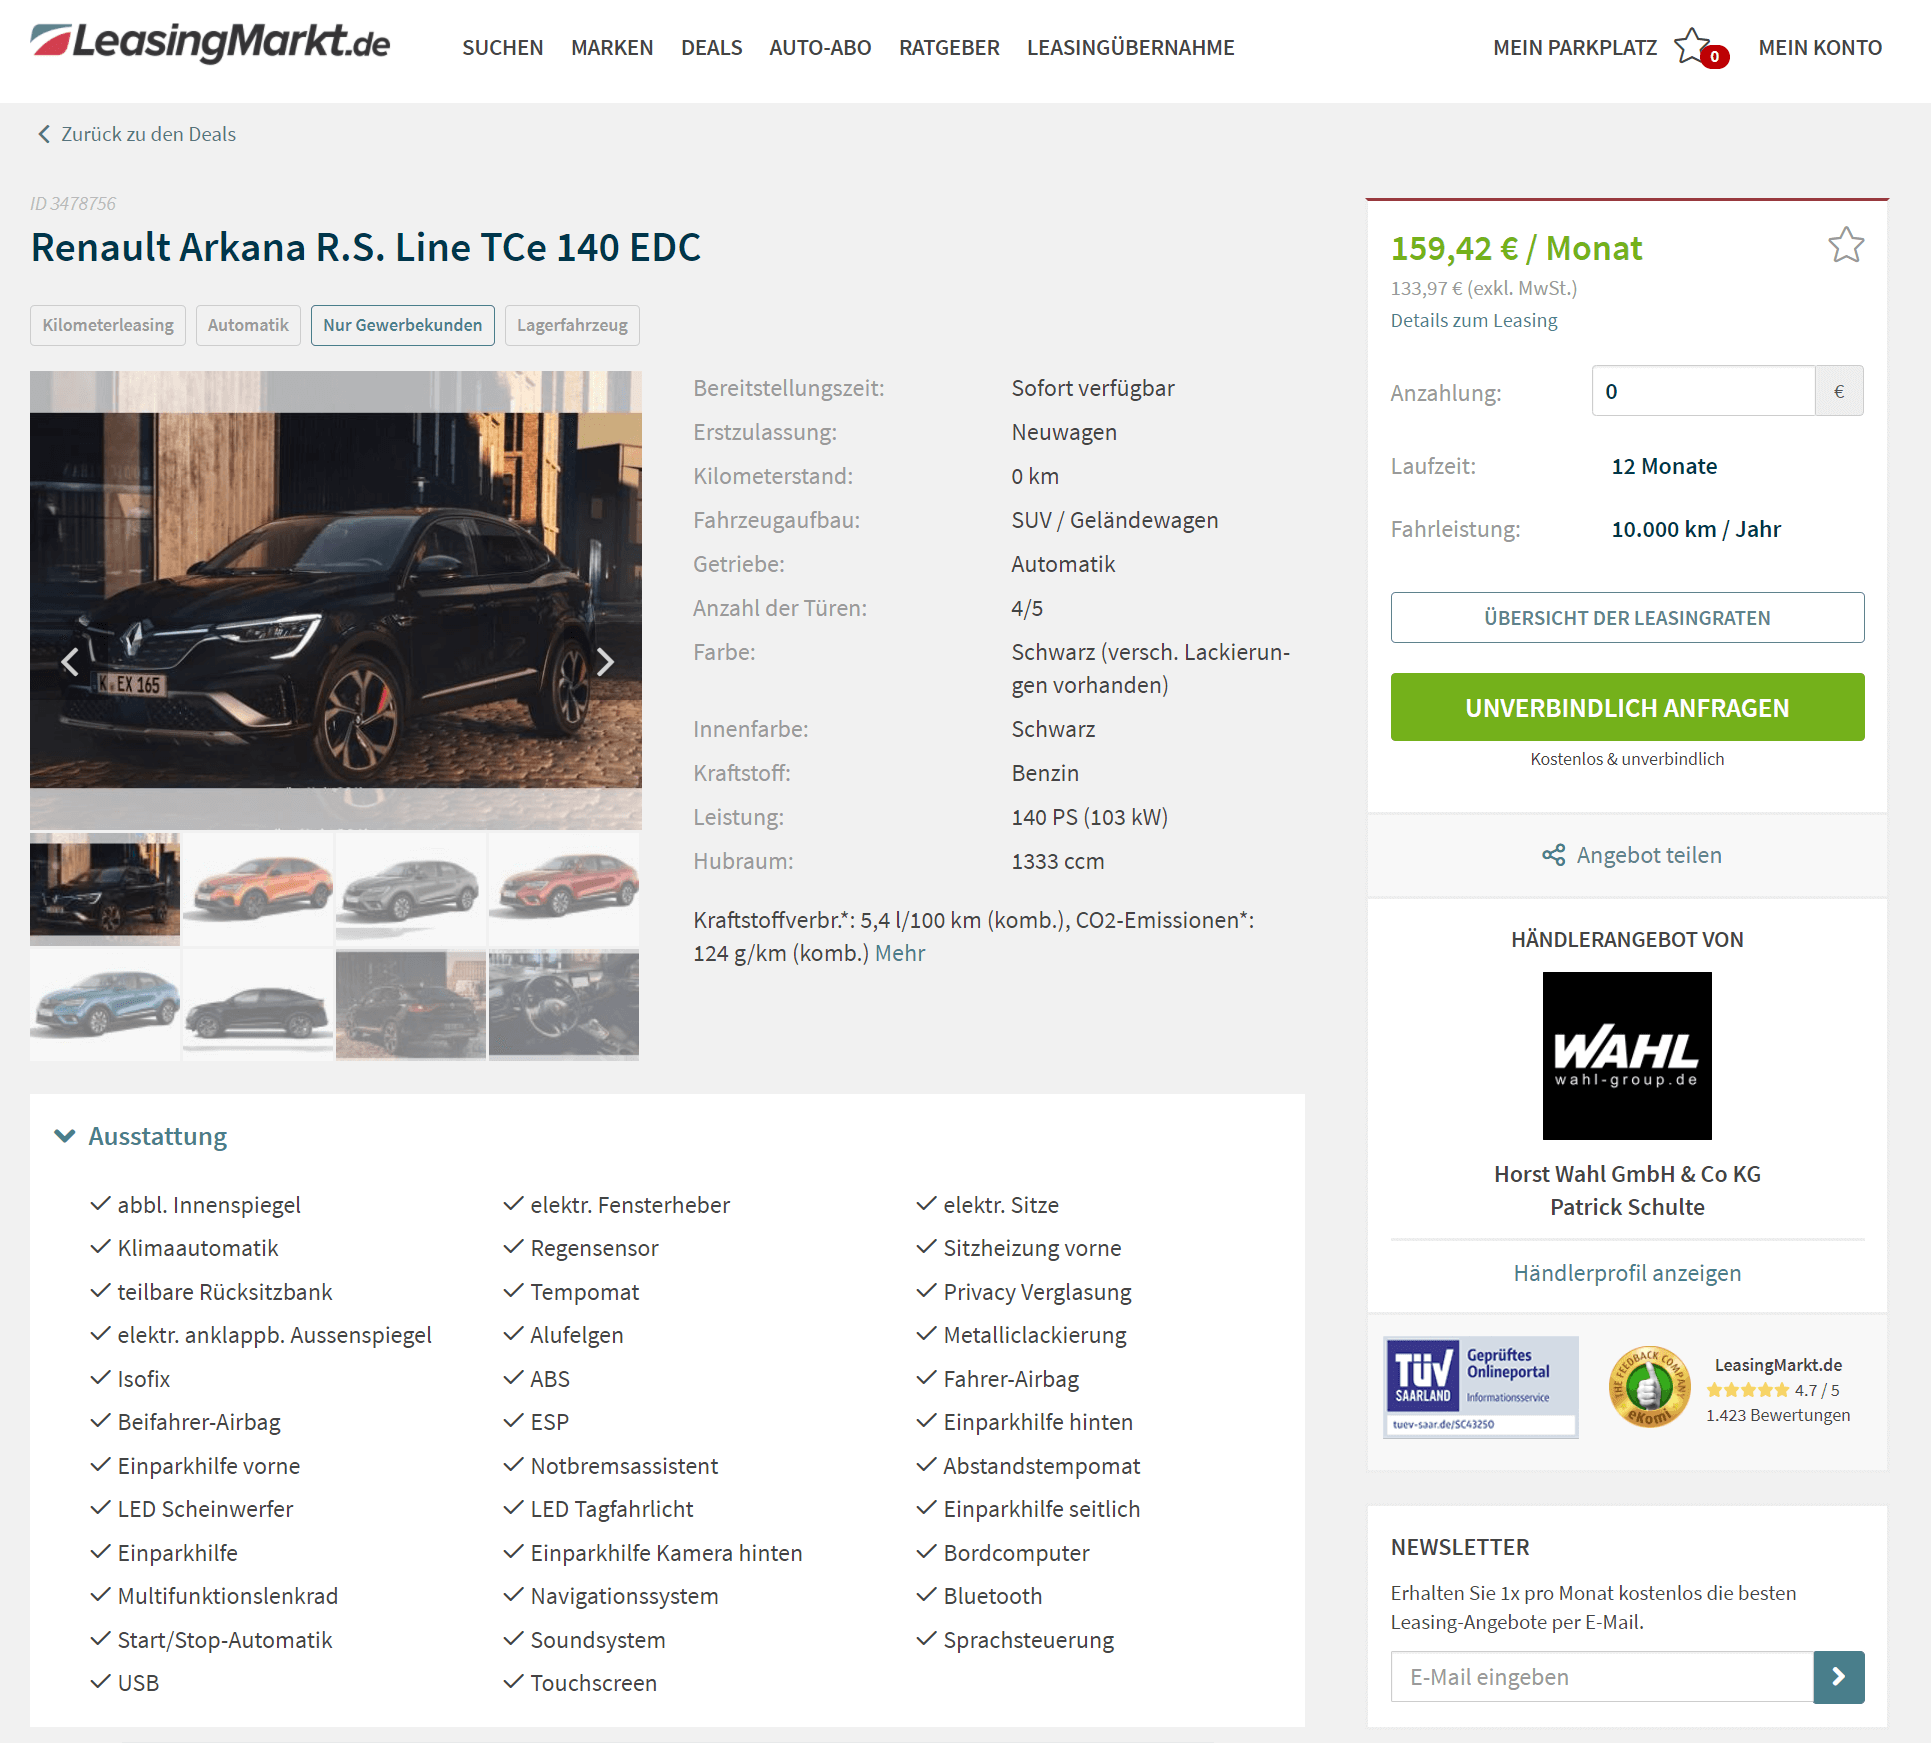The height and width of the screenshot is (1743, 1931).
Task: Submit newsletter with the arrow button
Action: coord(1838,1677)
